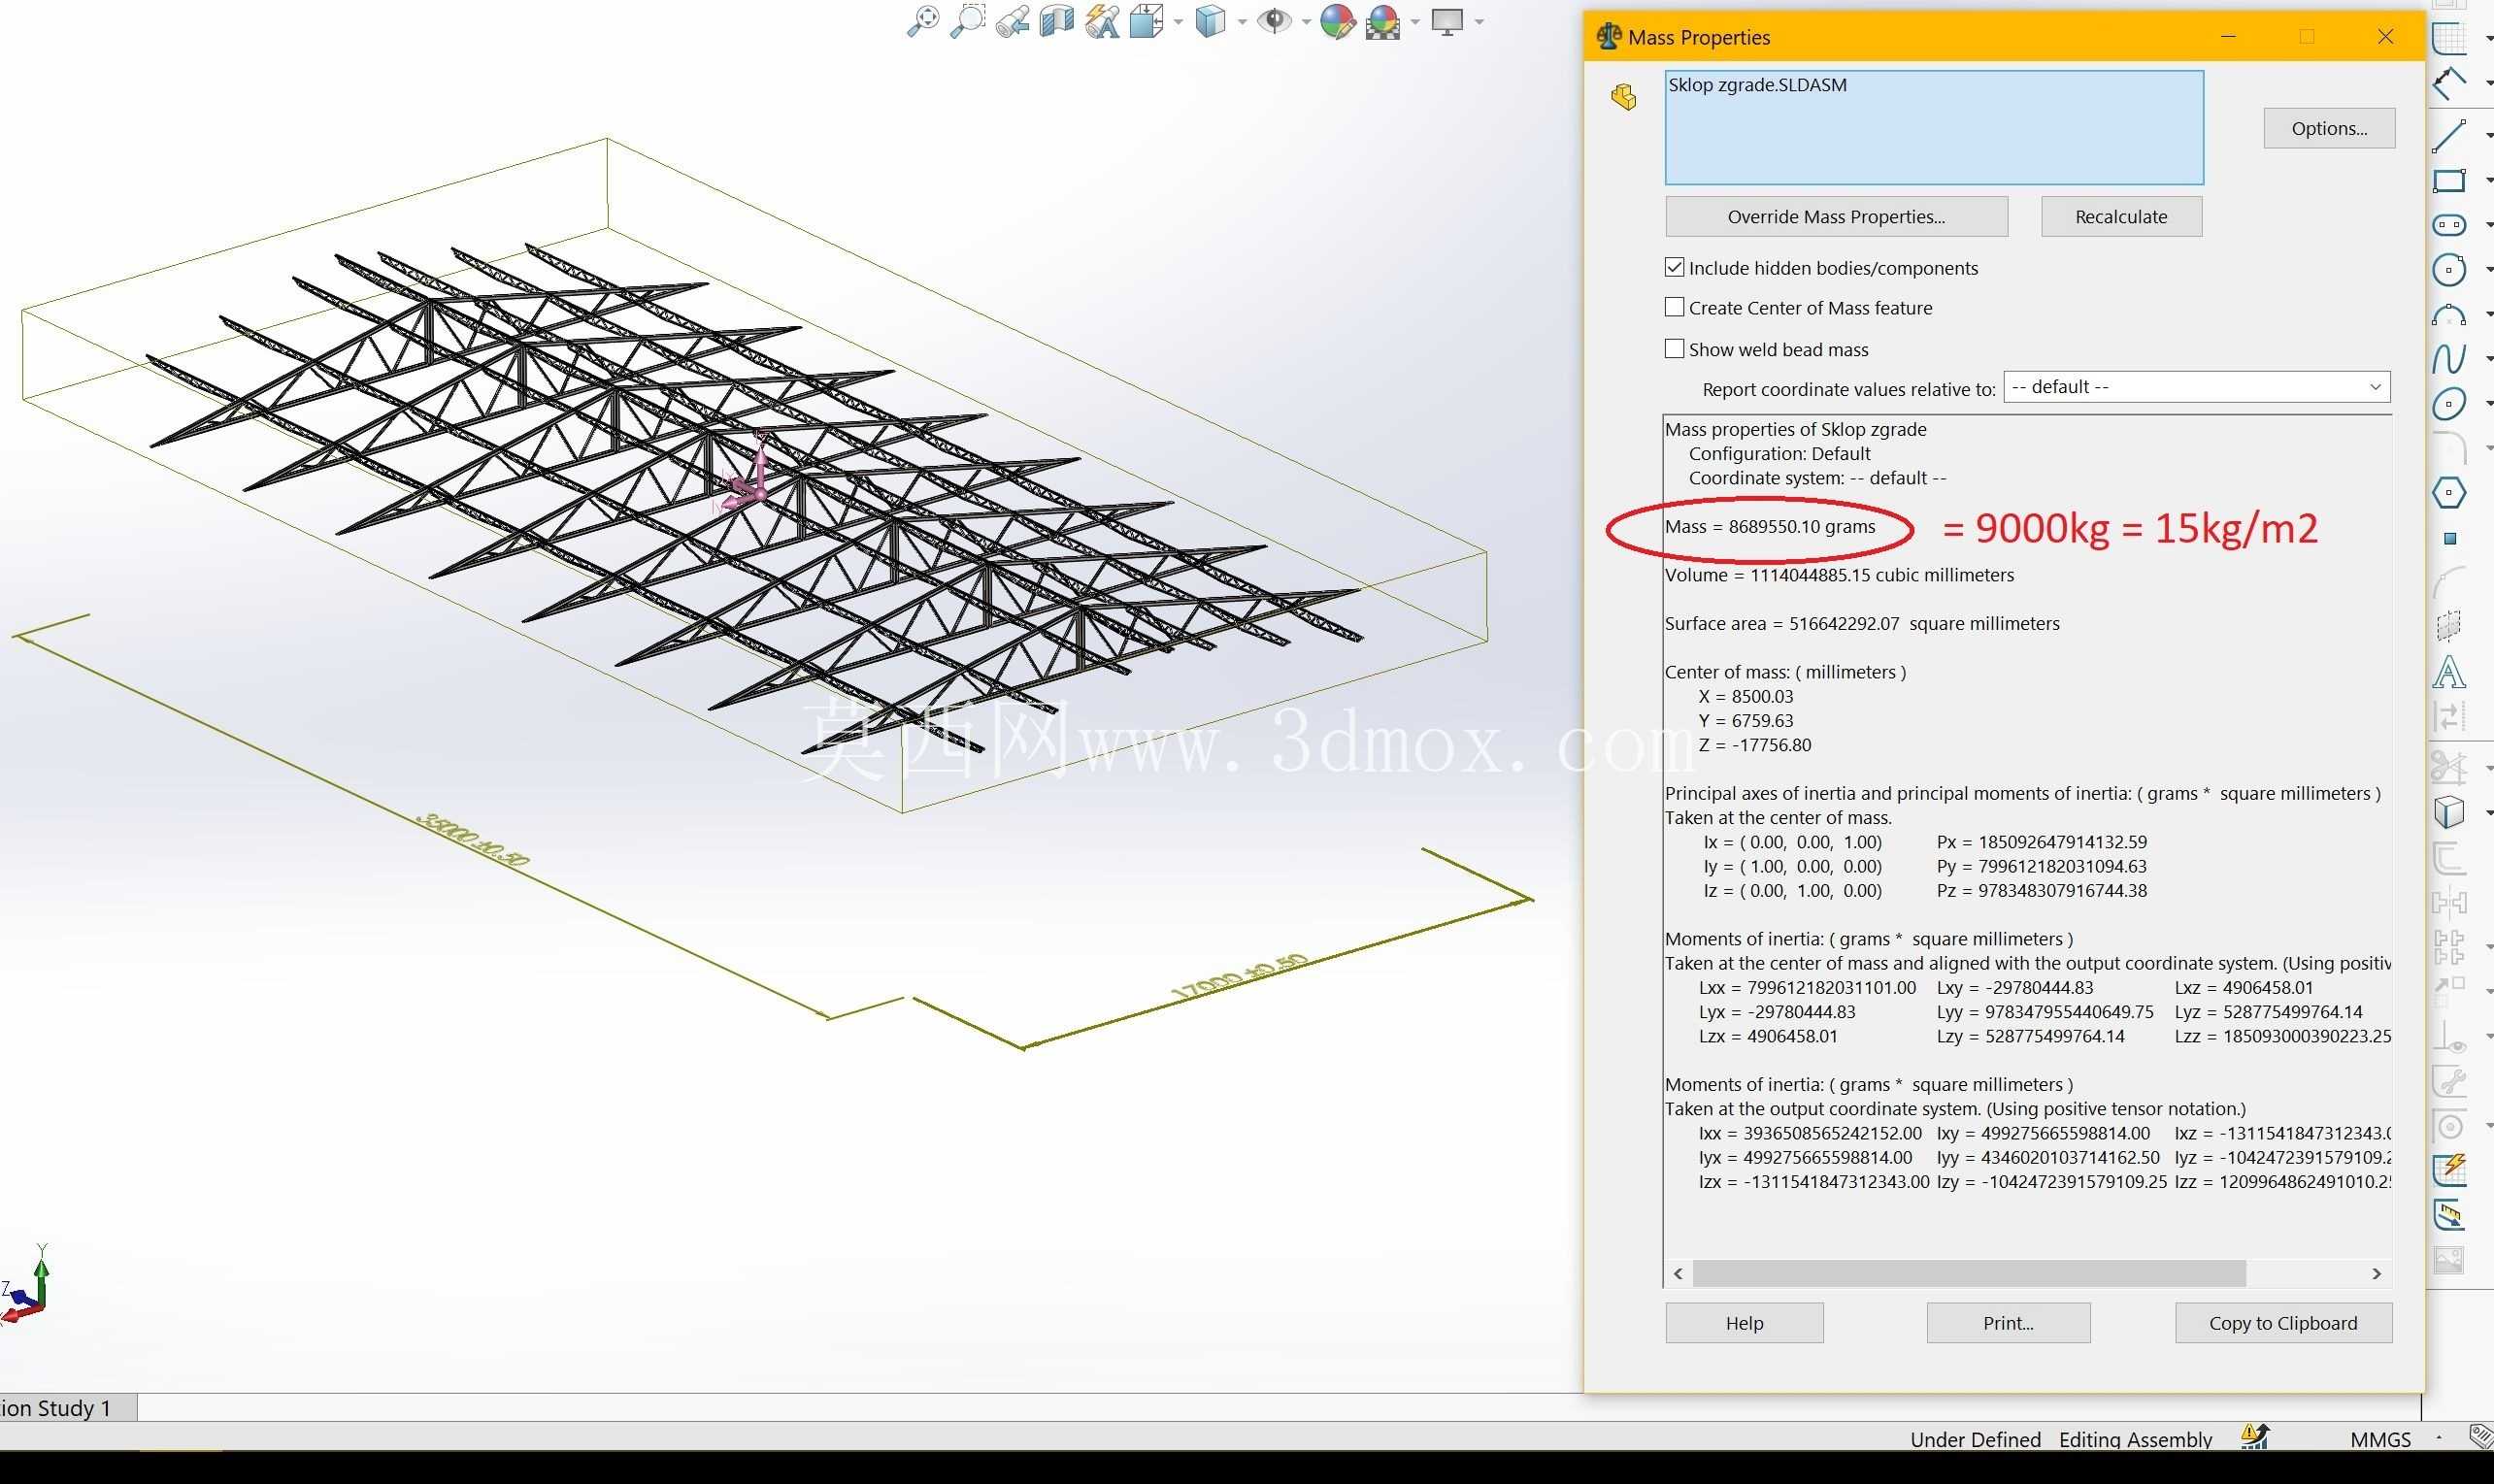Click the Zoom to Fit icon

click(x=922, y=21)
